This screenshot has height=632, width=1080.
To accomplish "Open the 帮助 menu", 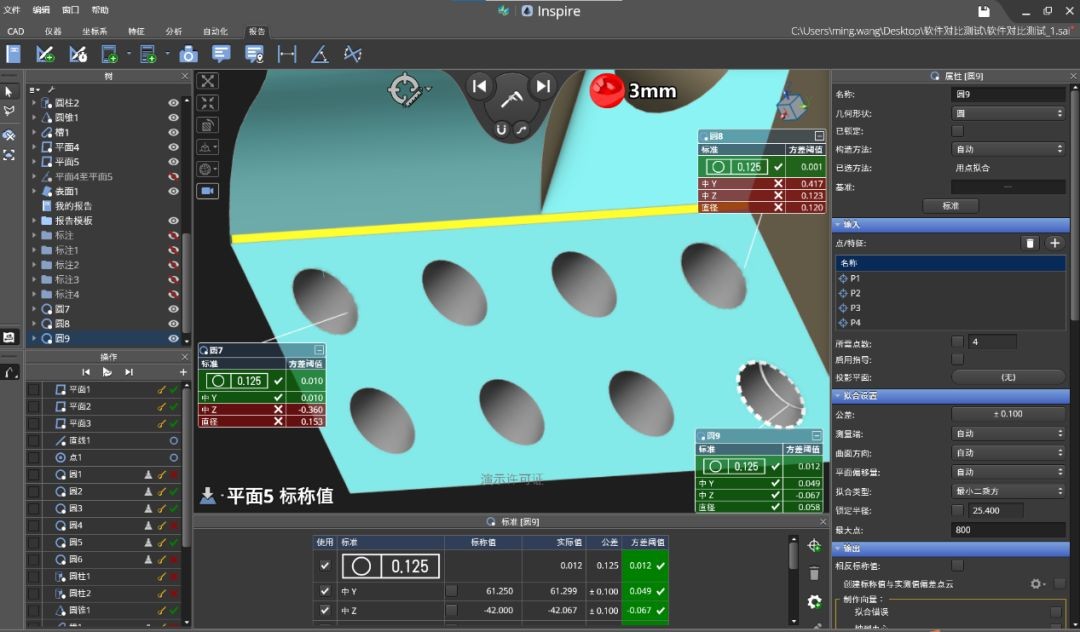I will tap(100, 10).
